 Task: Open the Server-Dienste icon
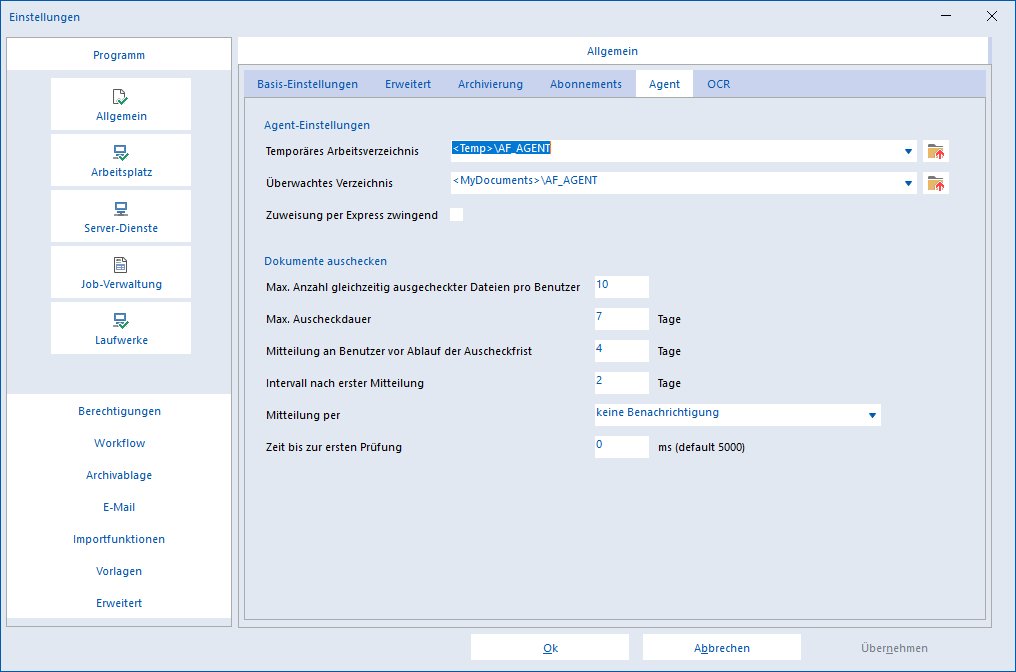121,216
